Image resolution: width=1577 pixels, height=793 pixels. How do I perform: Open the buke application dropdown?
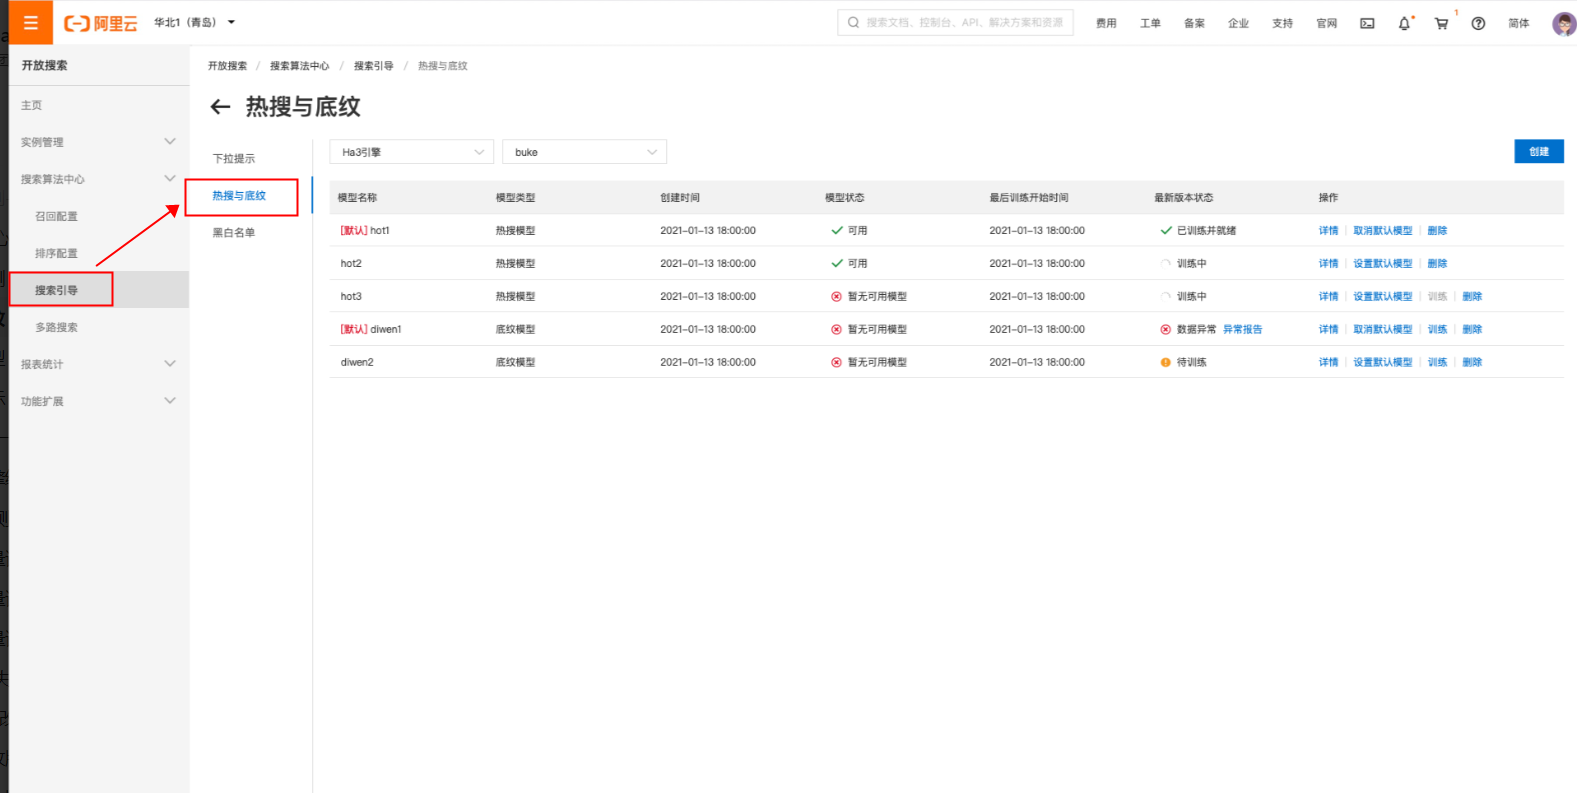[584, 152]
